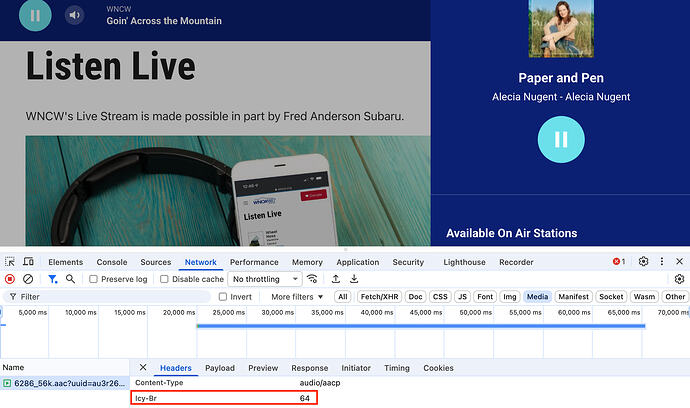Image resolution: width=690 pixels, height=408 pixels.
Task: Go to the Application tab
Action: pyautogui.click(x=358, y=262)
